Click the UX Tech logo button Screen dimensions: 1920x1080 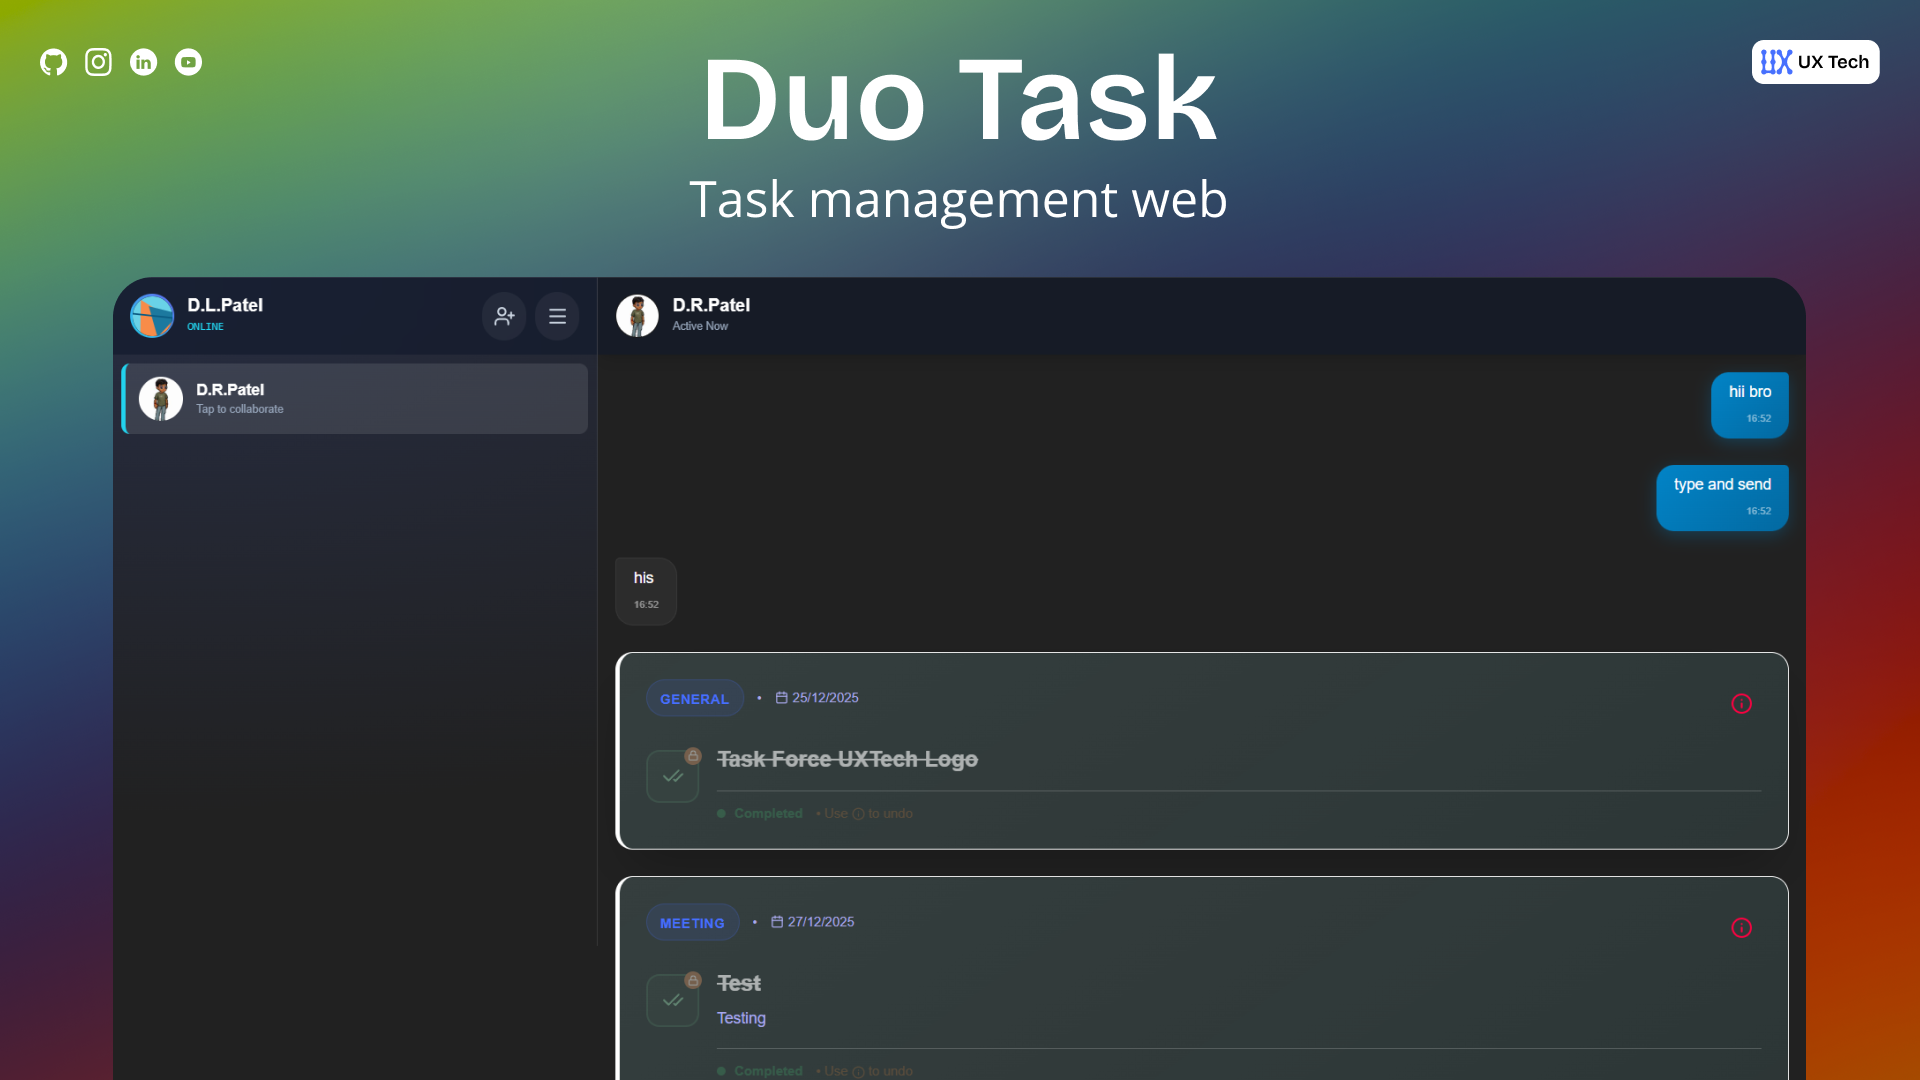coord(1815,62)
